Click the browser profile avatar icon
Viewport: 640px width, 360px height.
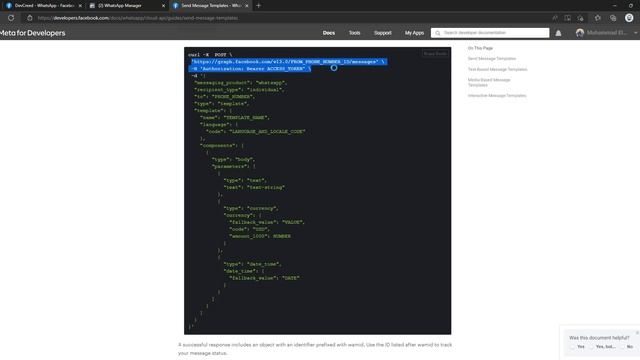(629, 18)
